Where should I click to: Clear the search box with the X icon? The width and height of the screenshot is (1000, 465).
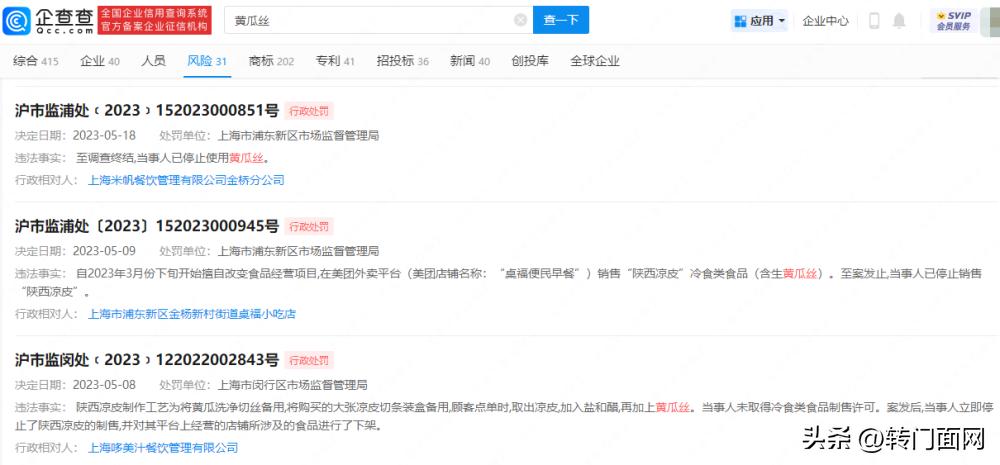pos(520,20)
